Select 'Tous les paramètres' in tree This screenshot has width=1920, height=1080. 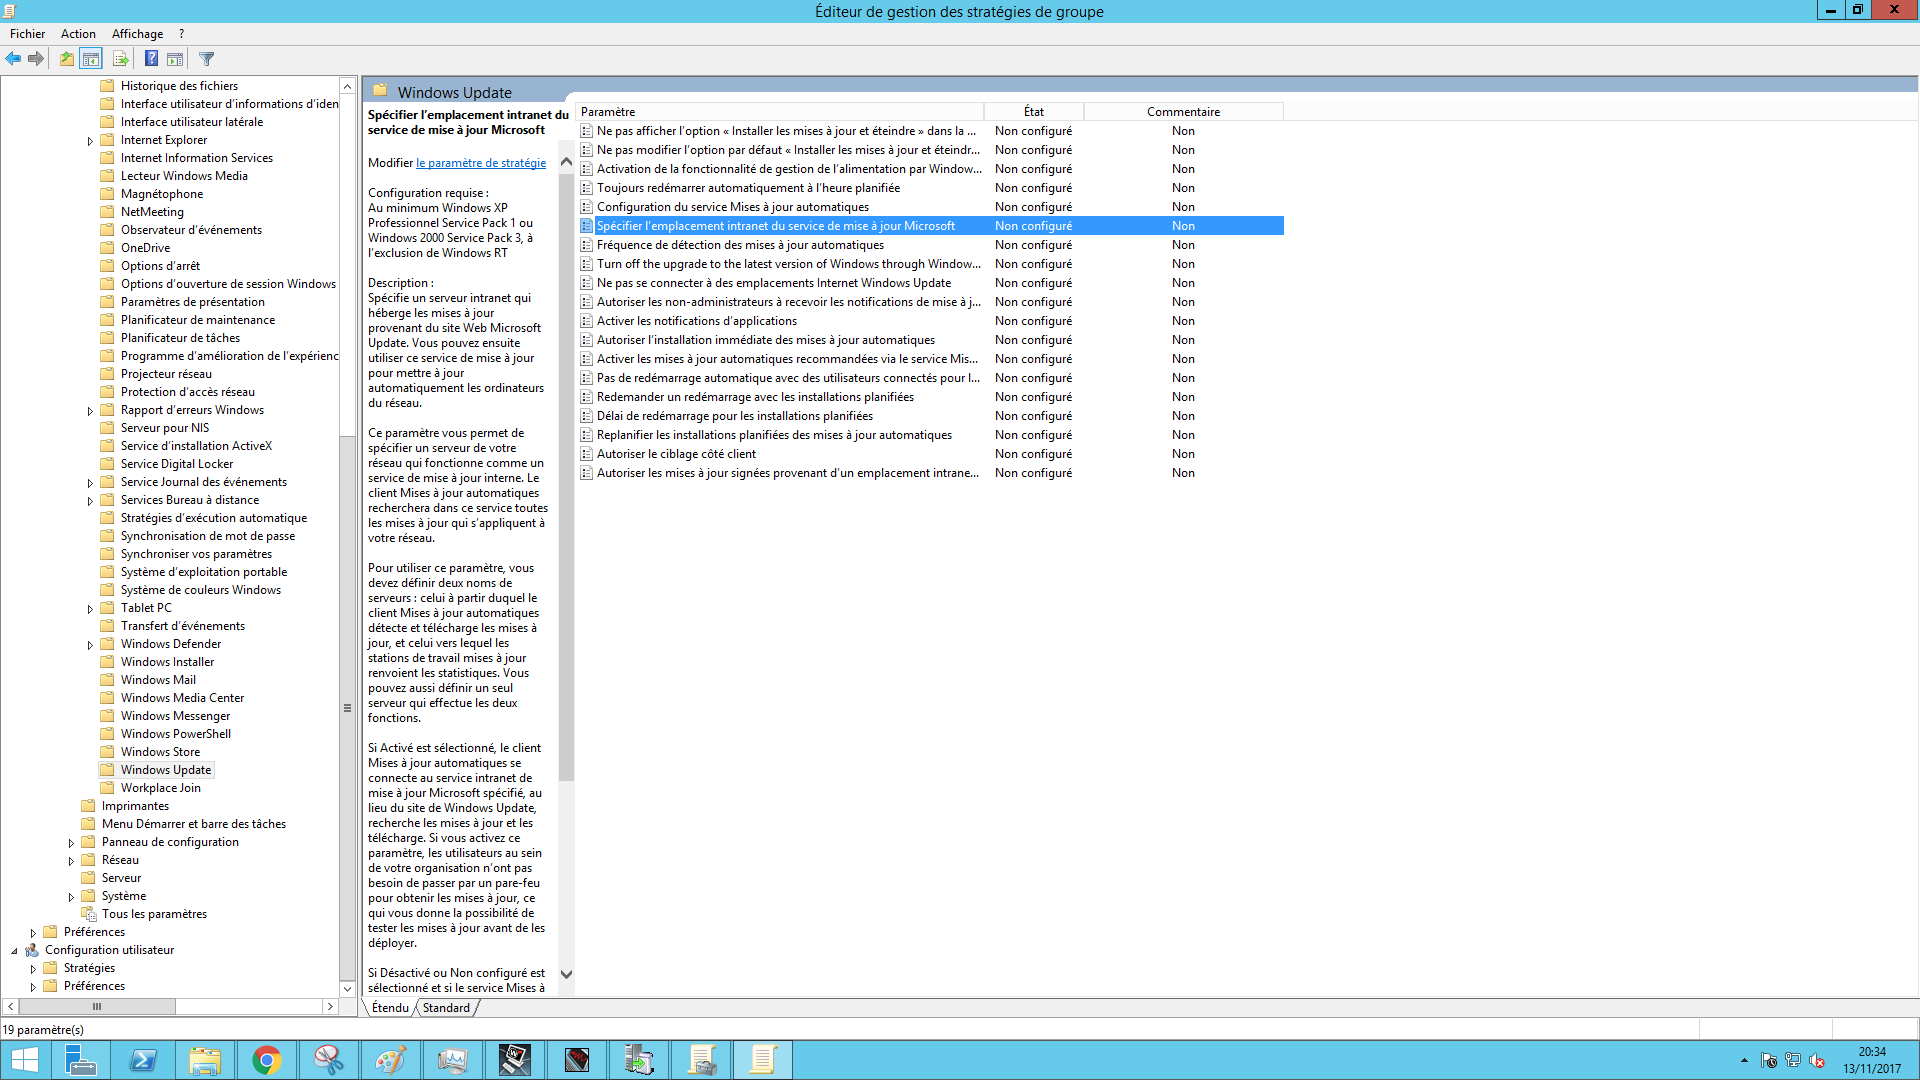click(154, 914)
